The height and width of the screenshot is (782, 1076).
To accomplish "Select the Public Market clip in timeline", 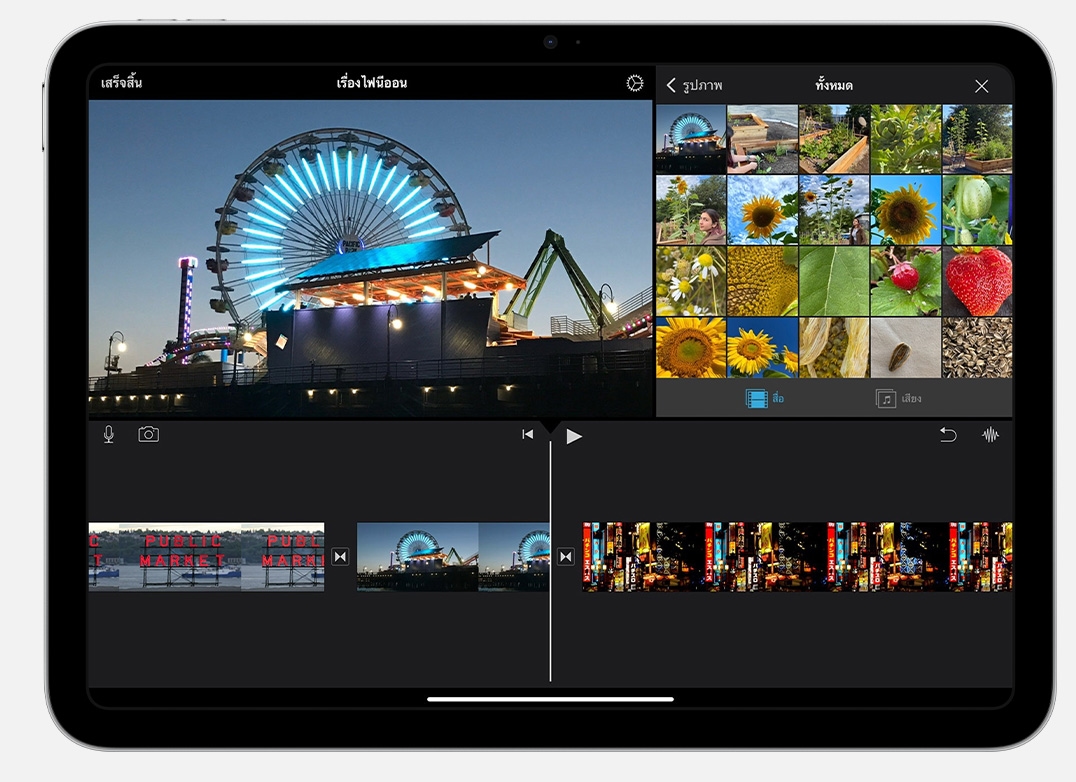I will click(206, 557).
